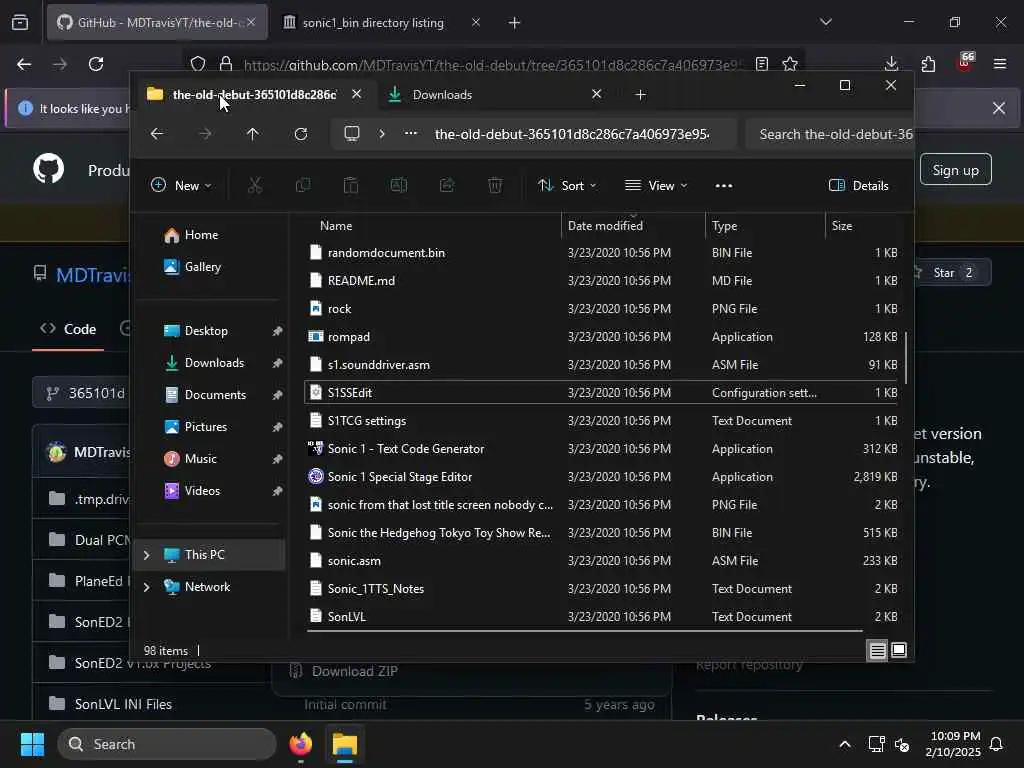
Task: Click the horizontal scrollbar under file list
Action: coord(584,631)
